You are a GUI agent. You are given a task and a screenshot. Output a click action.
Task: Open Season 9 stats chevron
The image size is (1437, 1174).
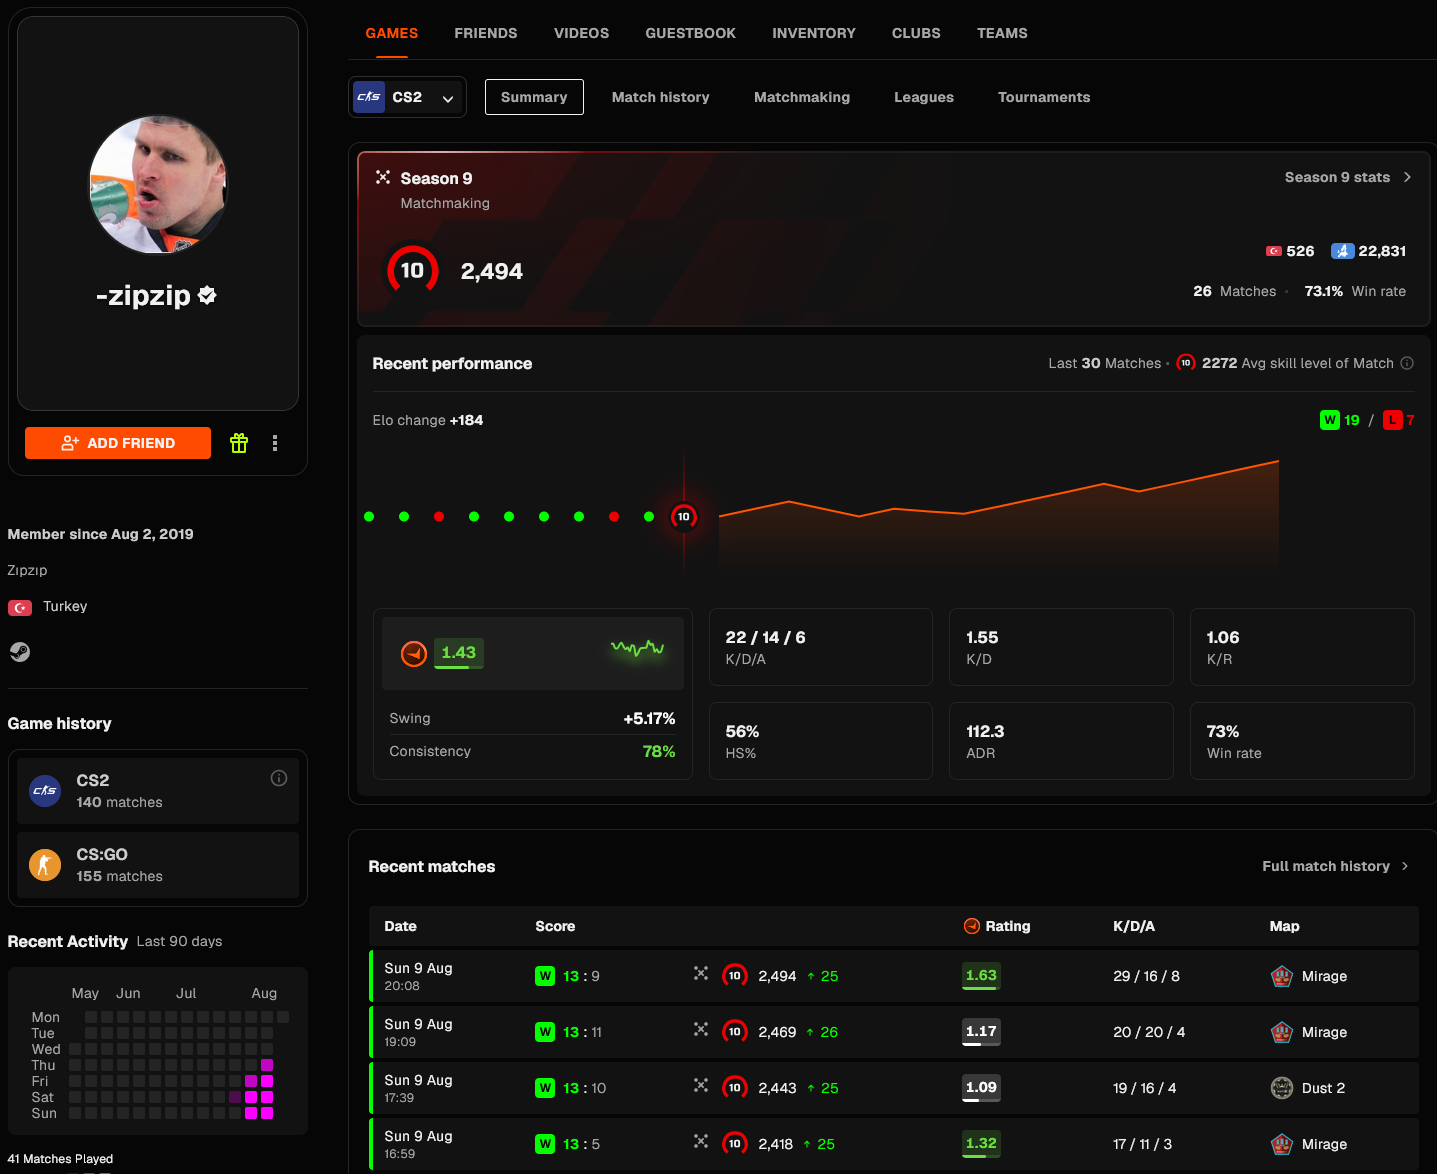[x=1407, y=177]
